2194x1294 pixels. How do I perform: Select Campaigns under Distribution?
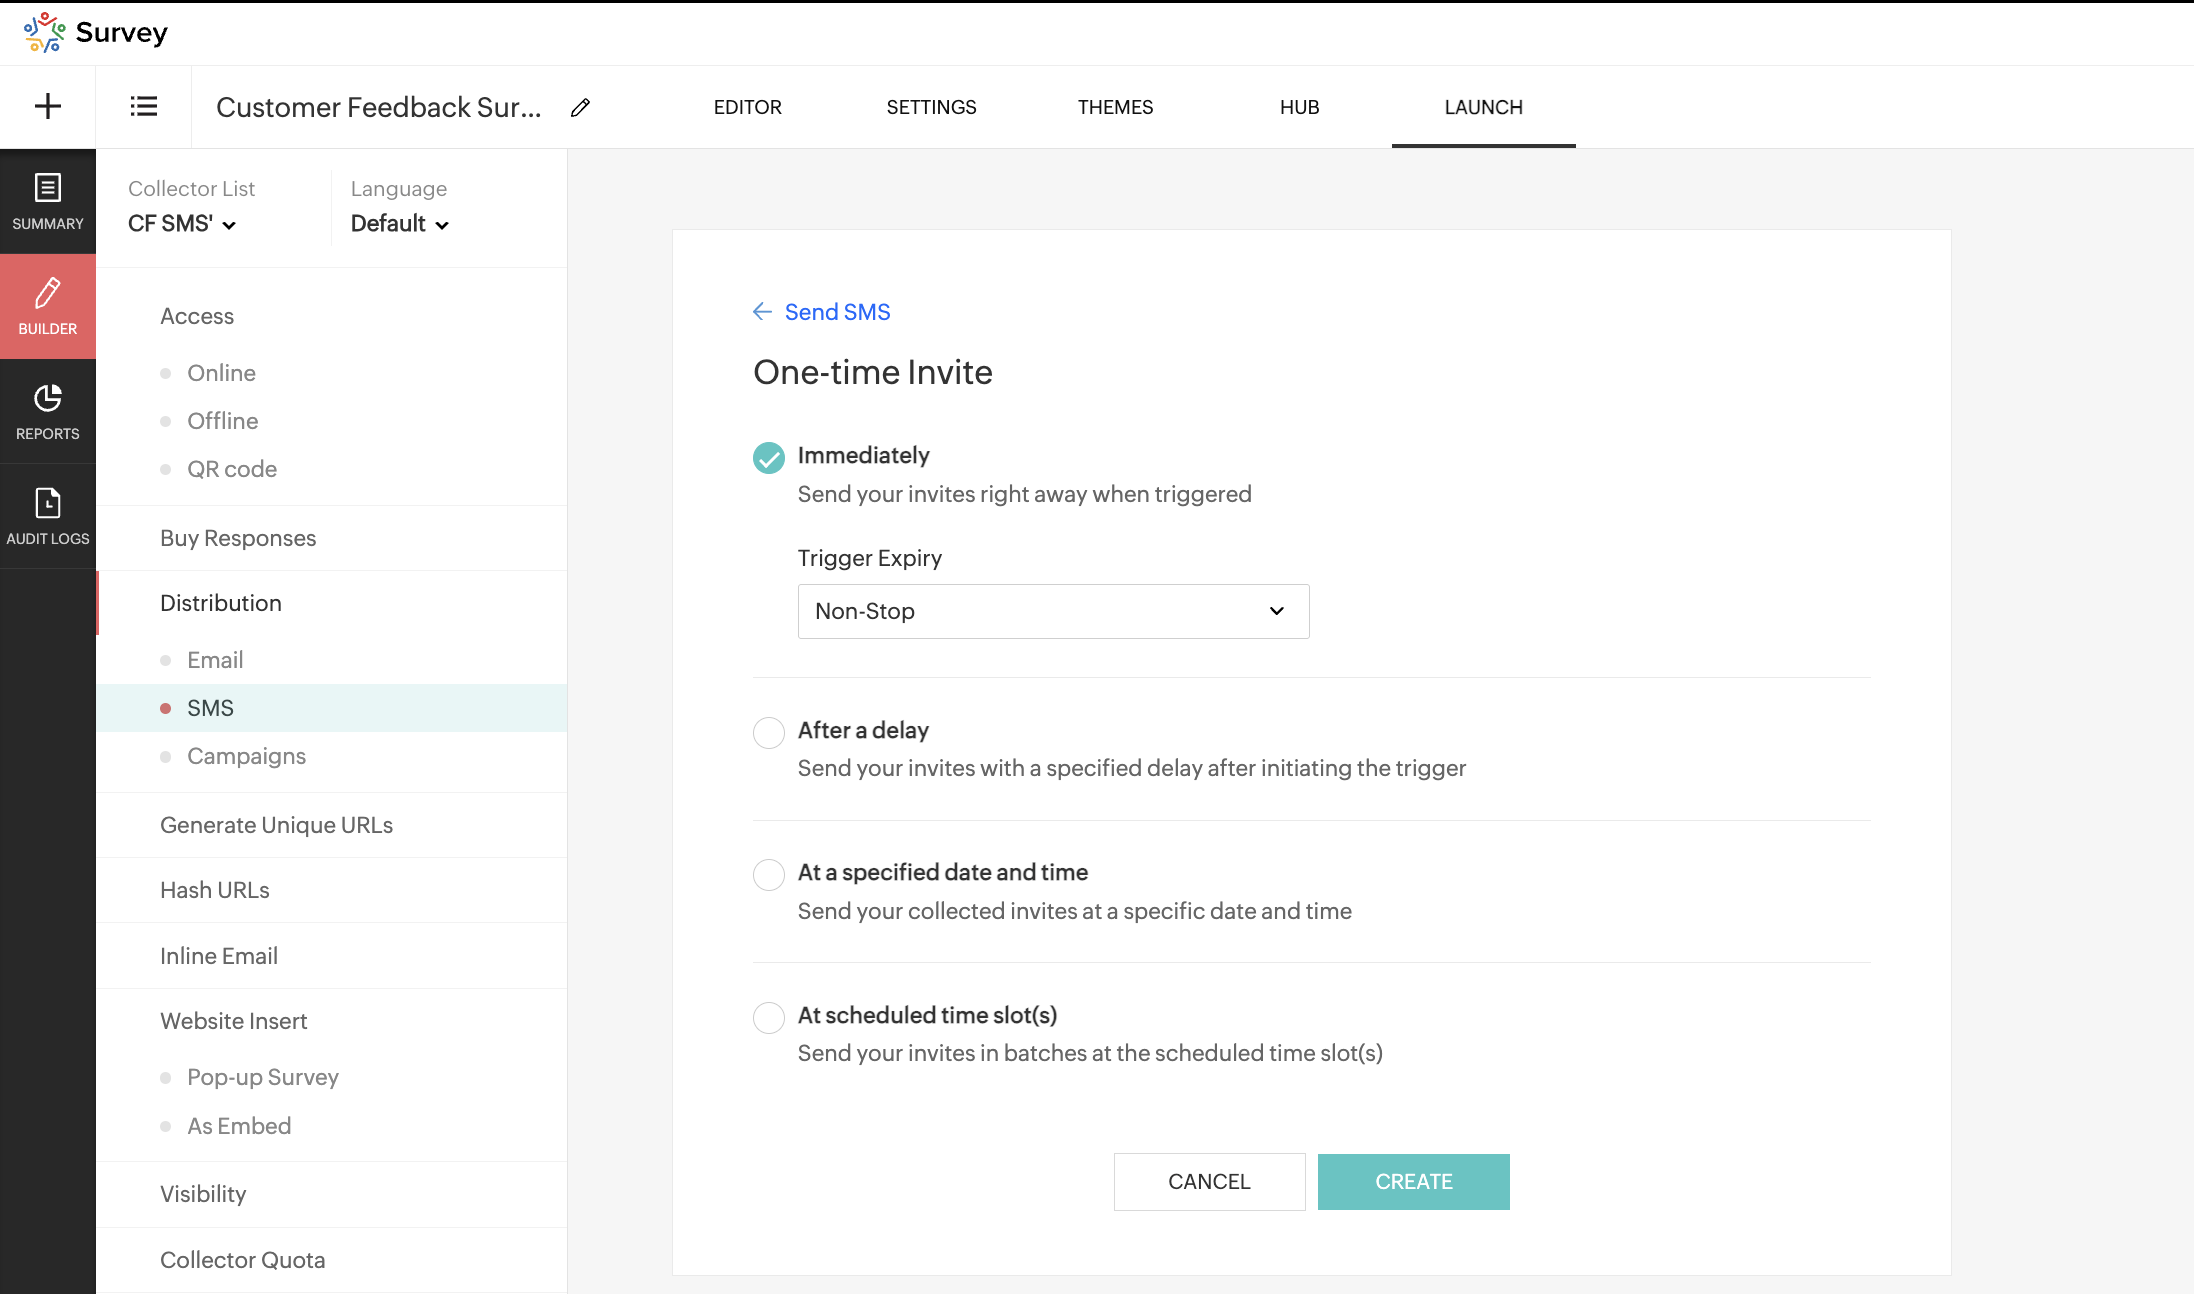click(x=246, y=756)
